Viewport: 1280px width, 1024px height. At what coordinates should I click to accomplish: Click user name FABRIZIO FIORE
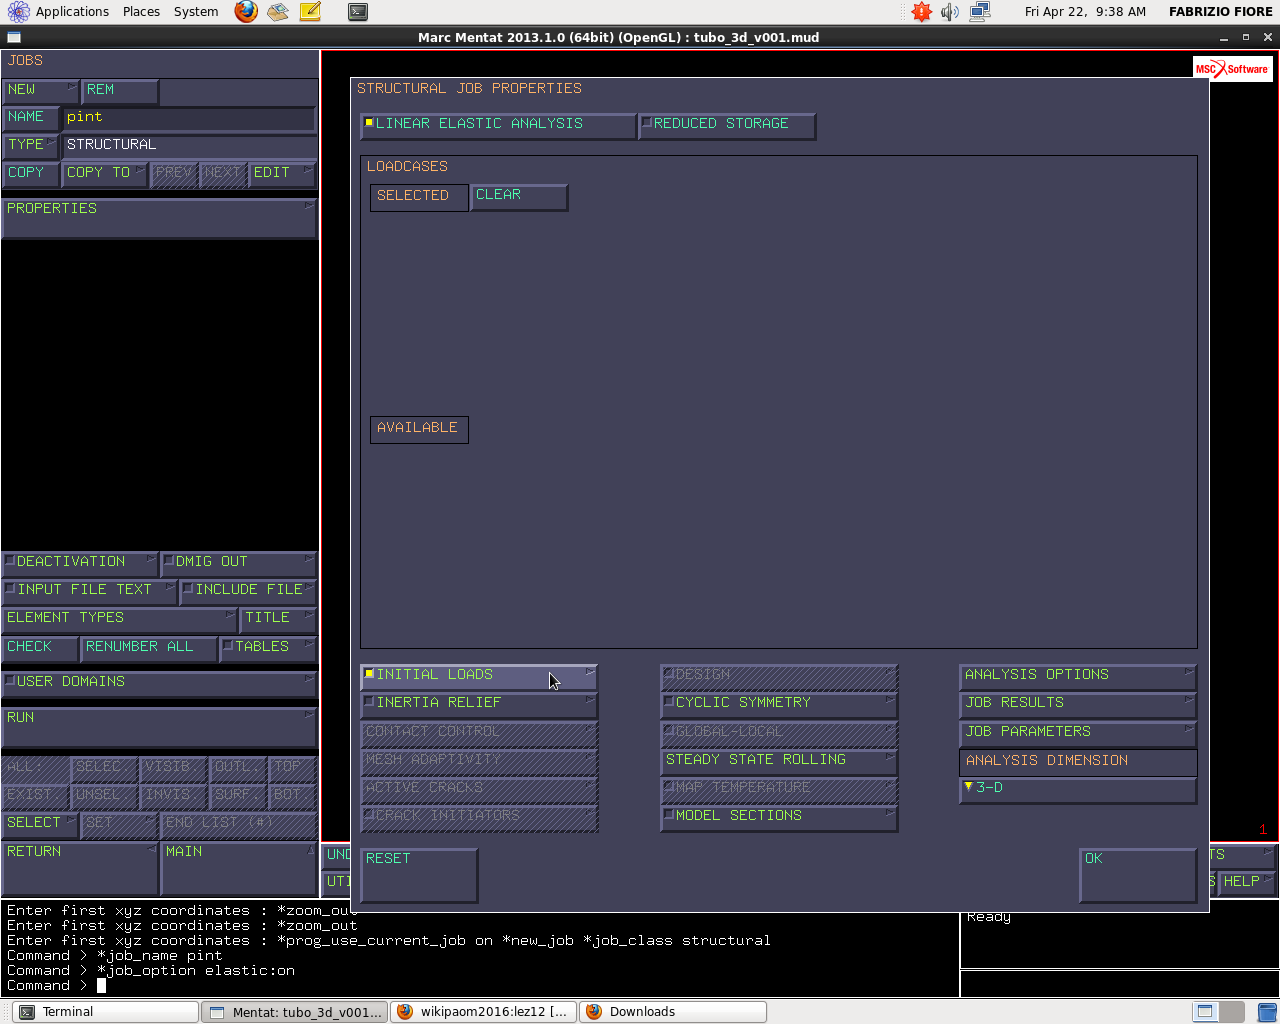(1220, 12)
